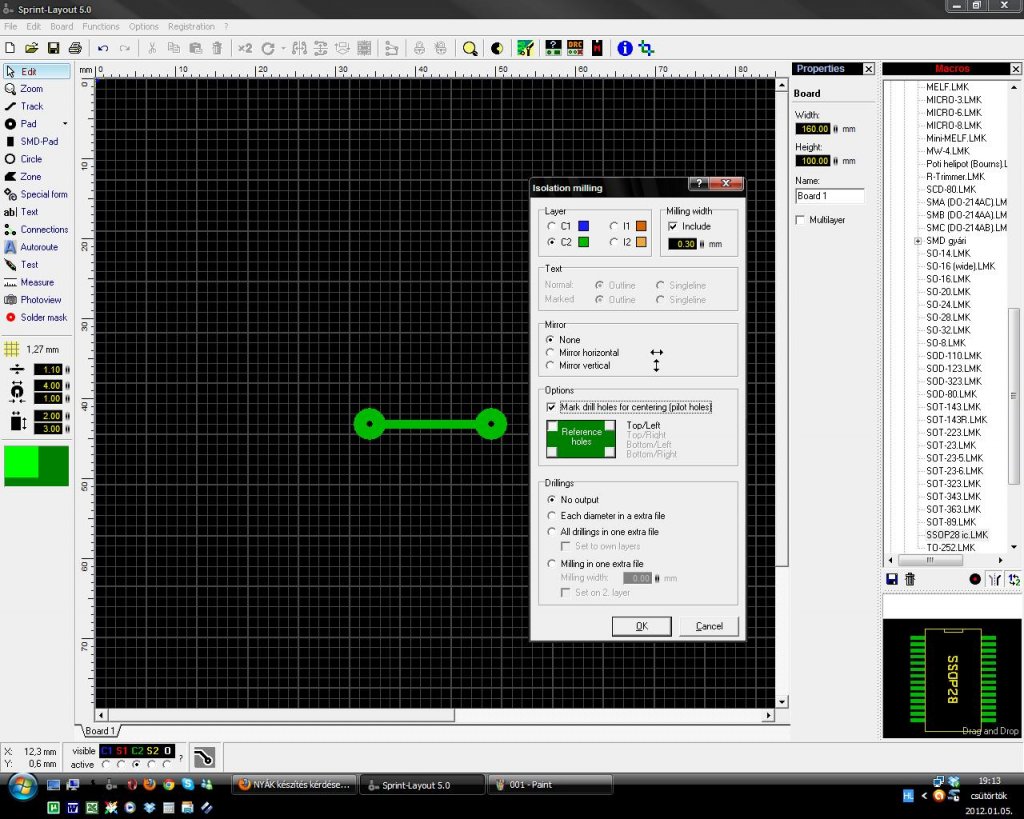Viewport: 1024px width, 819px height.
Task: Print the board with the printer icon
Action: (75, 48)
